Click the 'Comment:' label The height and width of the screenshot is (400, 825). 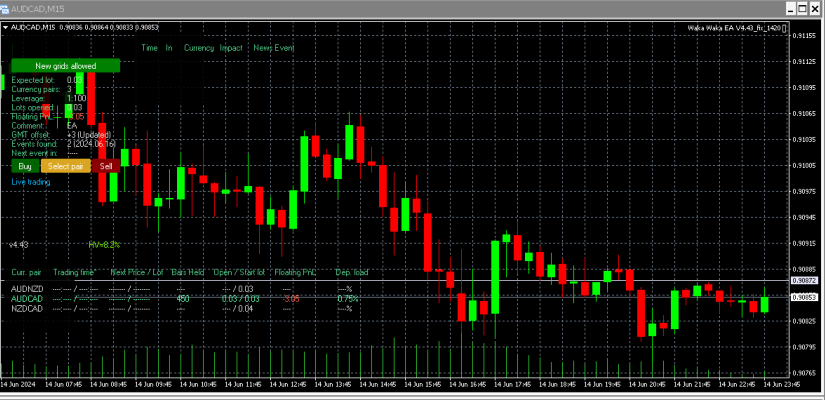(x=28, y=126)
